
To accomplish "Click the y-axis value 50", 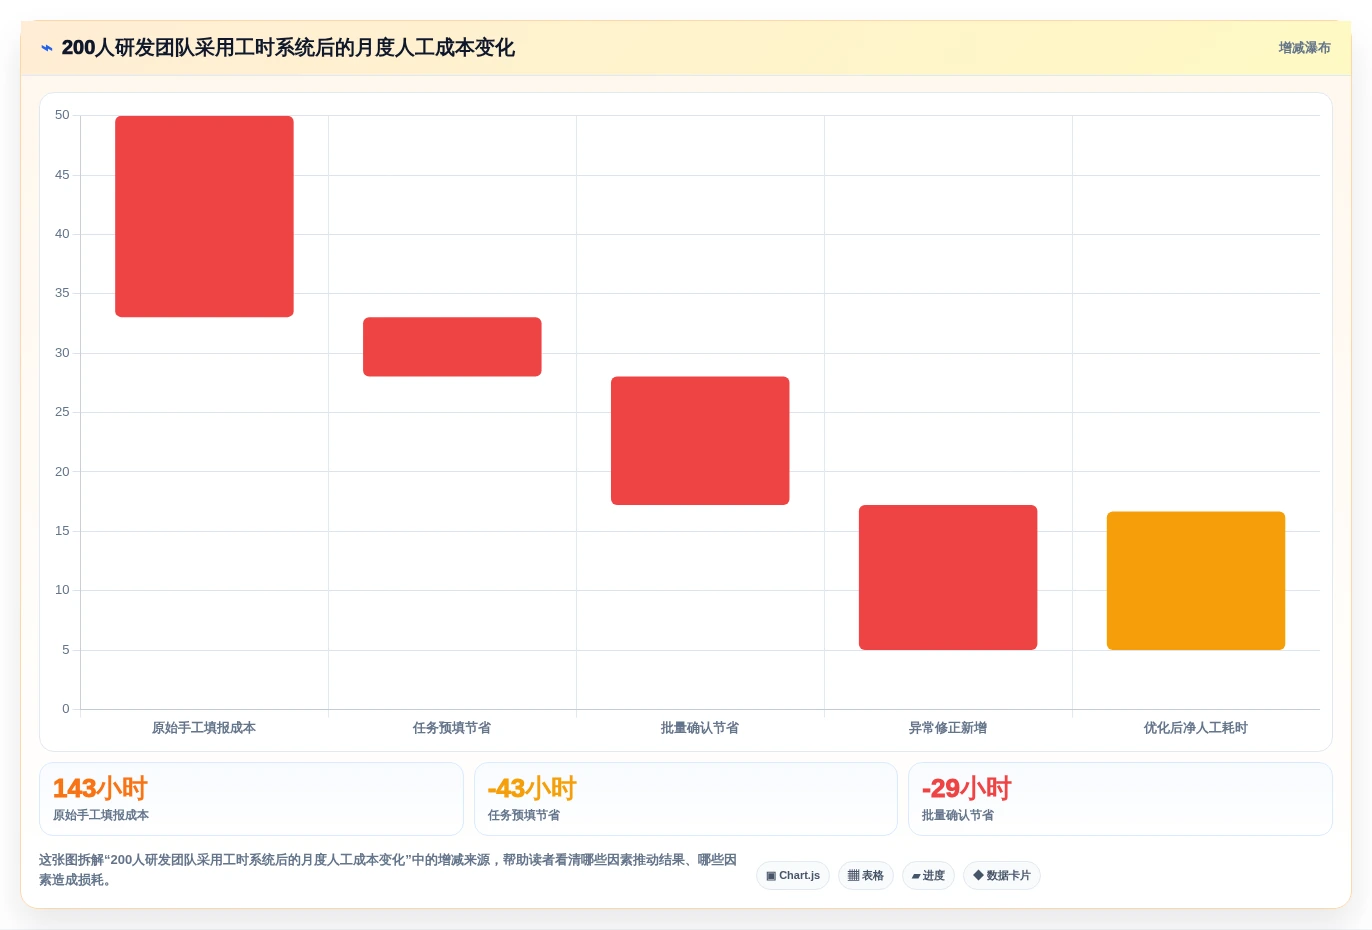I will pos(62,115).
